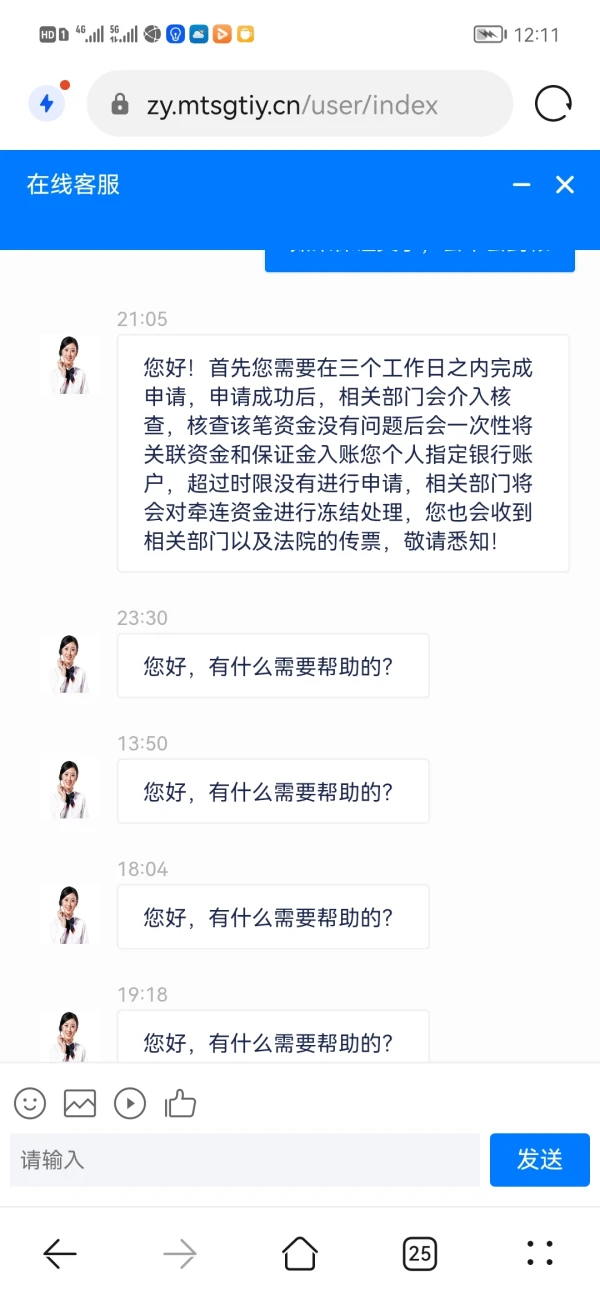
Task: Open the browser menu via the dots icon
Action: (539, 1253)
